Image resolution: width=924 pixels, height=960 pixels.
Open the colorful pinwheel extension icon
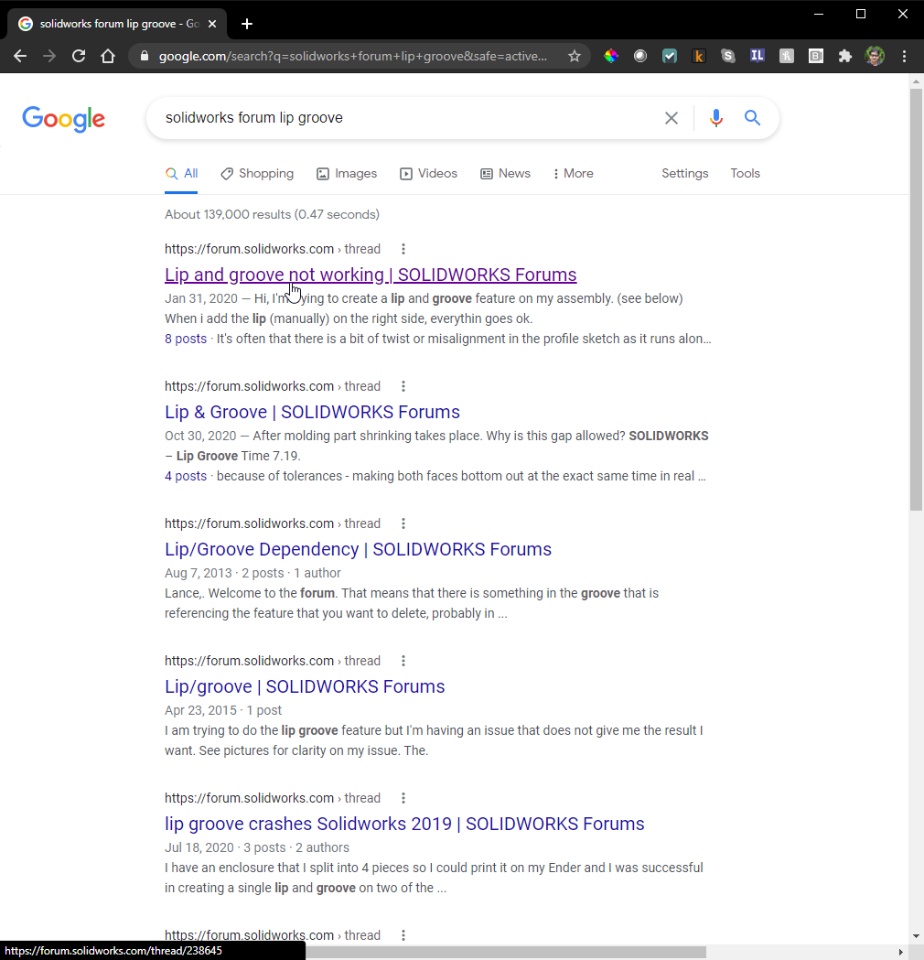611,56
